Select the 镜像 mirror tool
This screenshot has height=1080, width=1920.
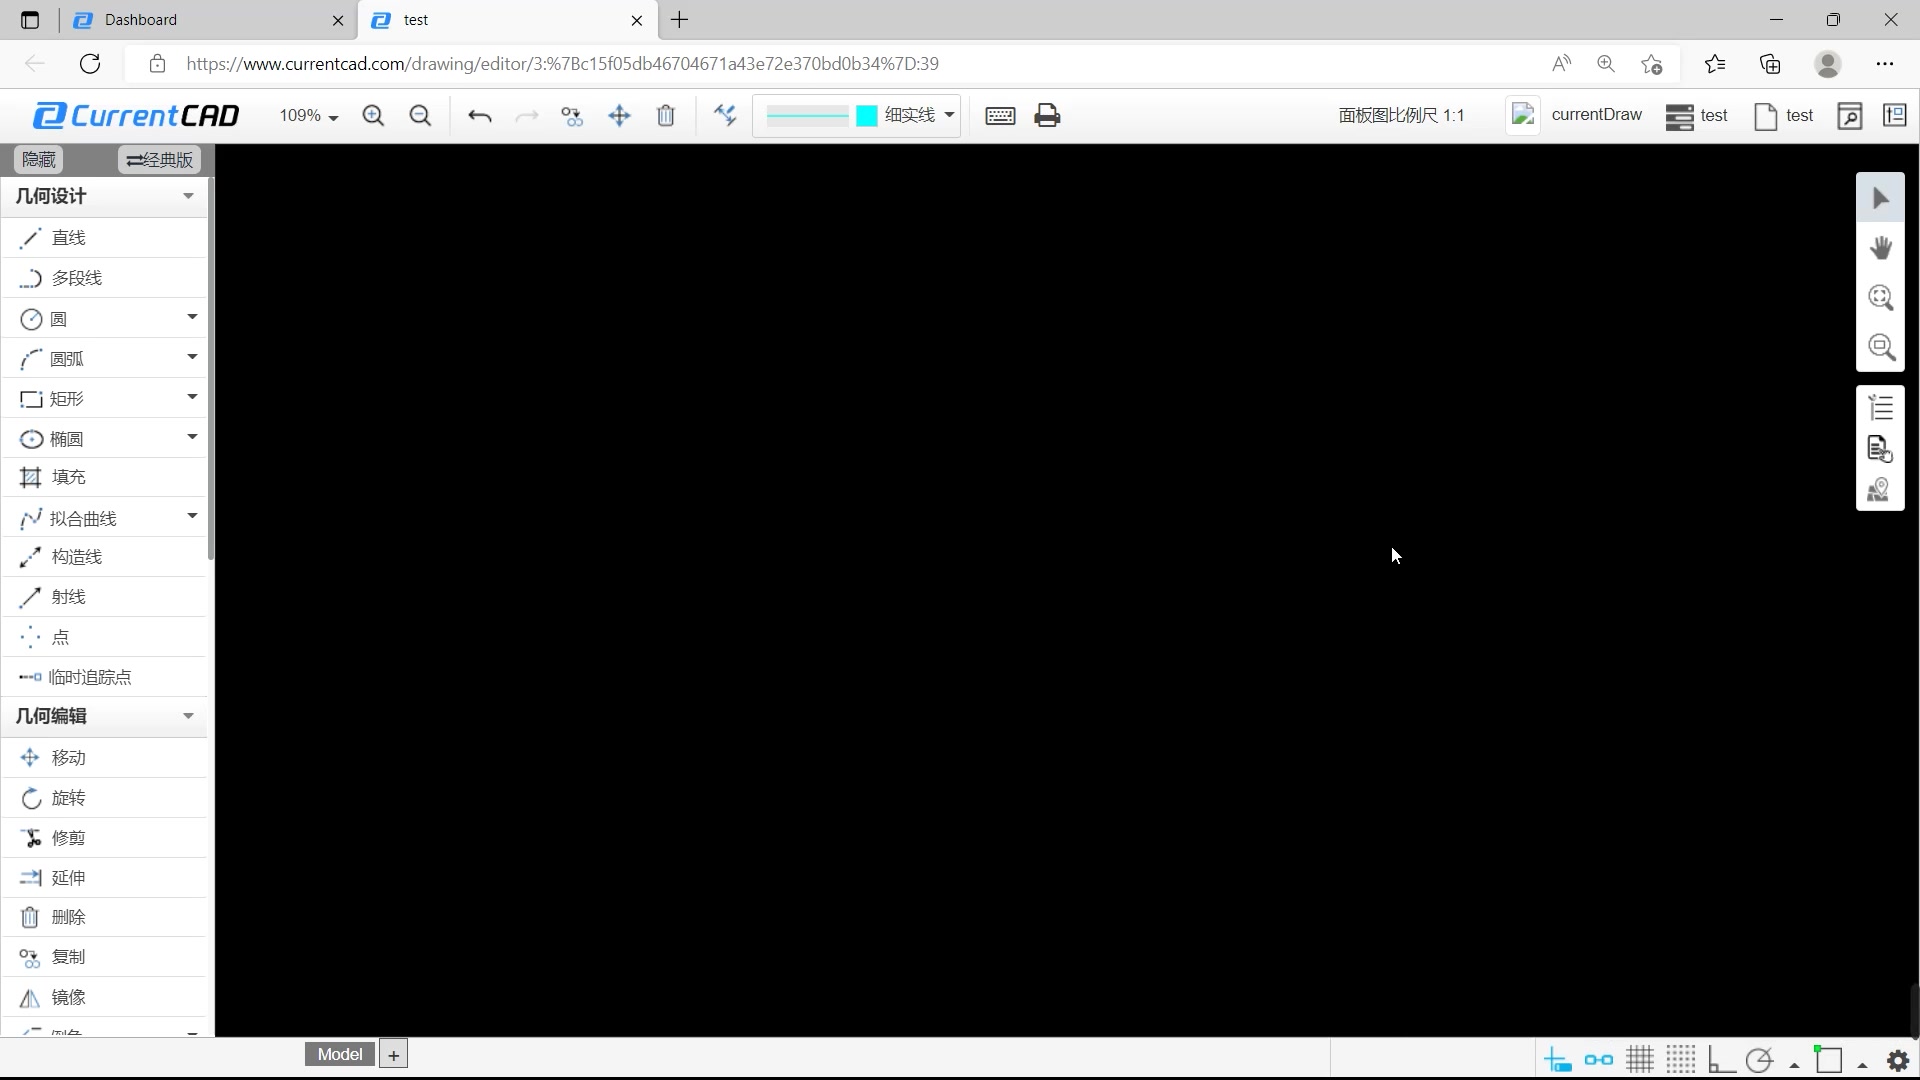(x=105, y=997)
